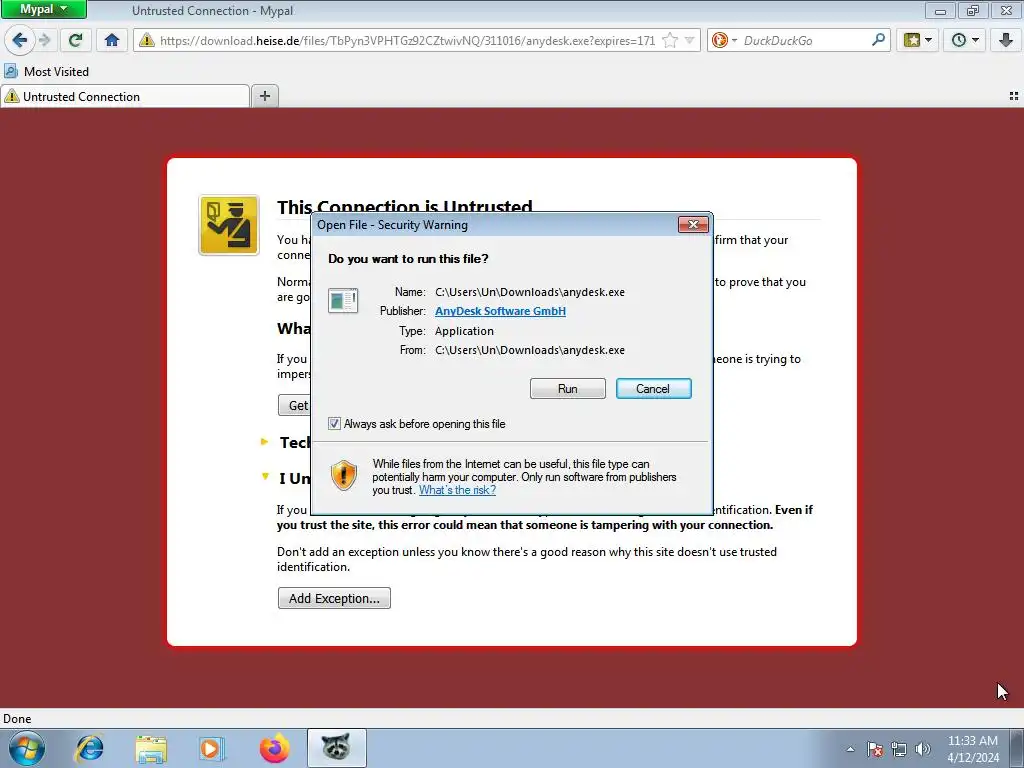
Task: Switch to the Mypal raccoon taskbar icon
Action: (x=336, y=748)
